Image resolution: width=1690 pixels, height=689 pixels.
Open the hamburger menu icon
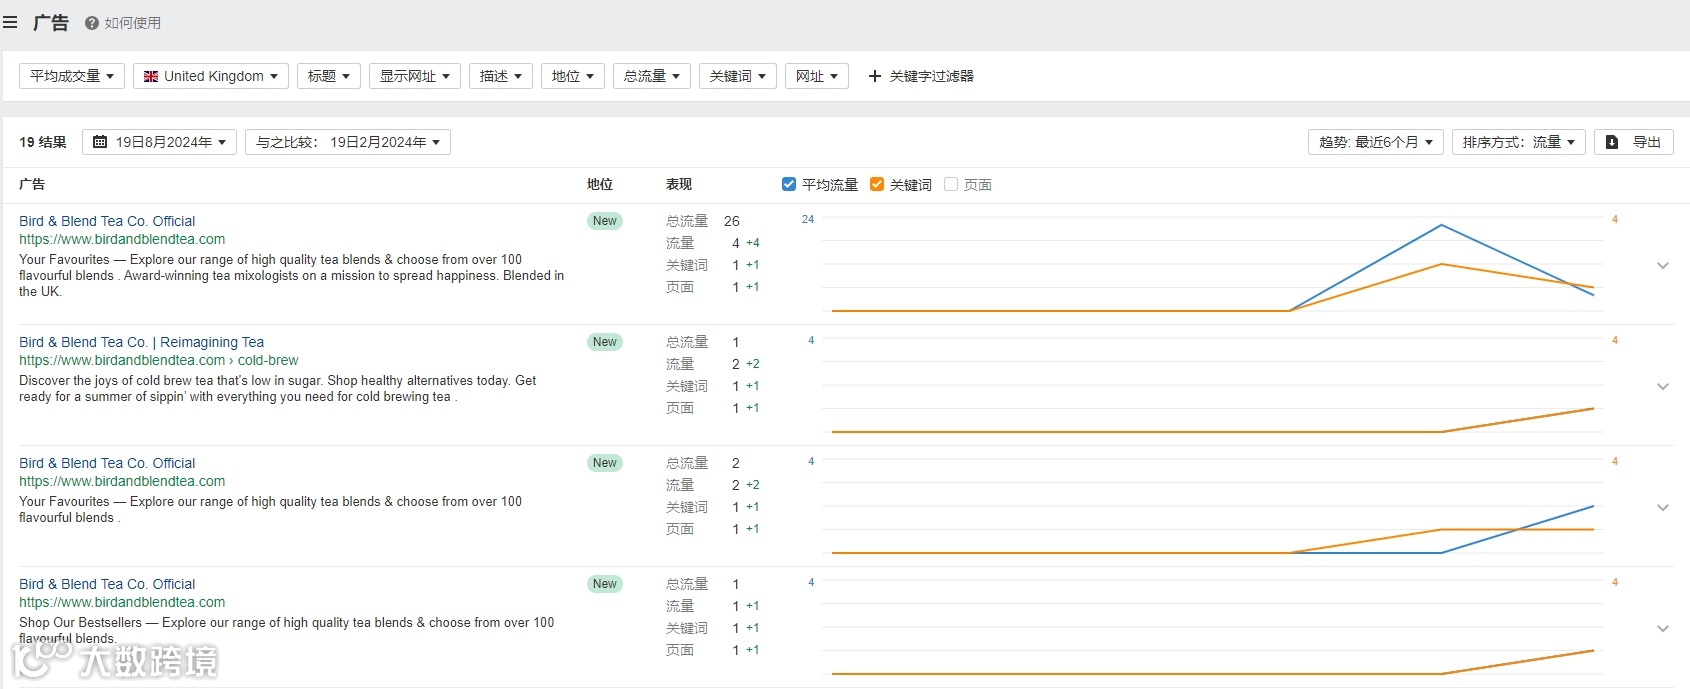click(x=10, y=22)
